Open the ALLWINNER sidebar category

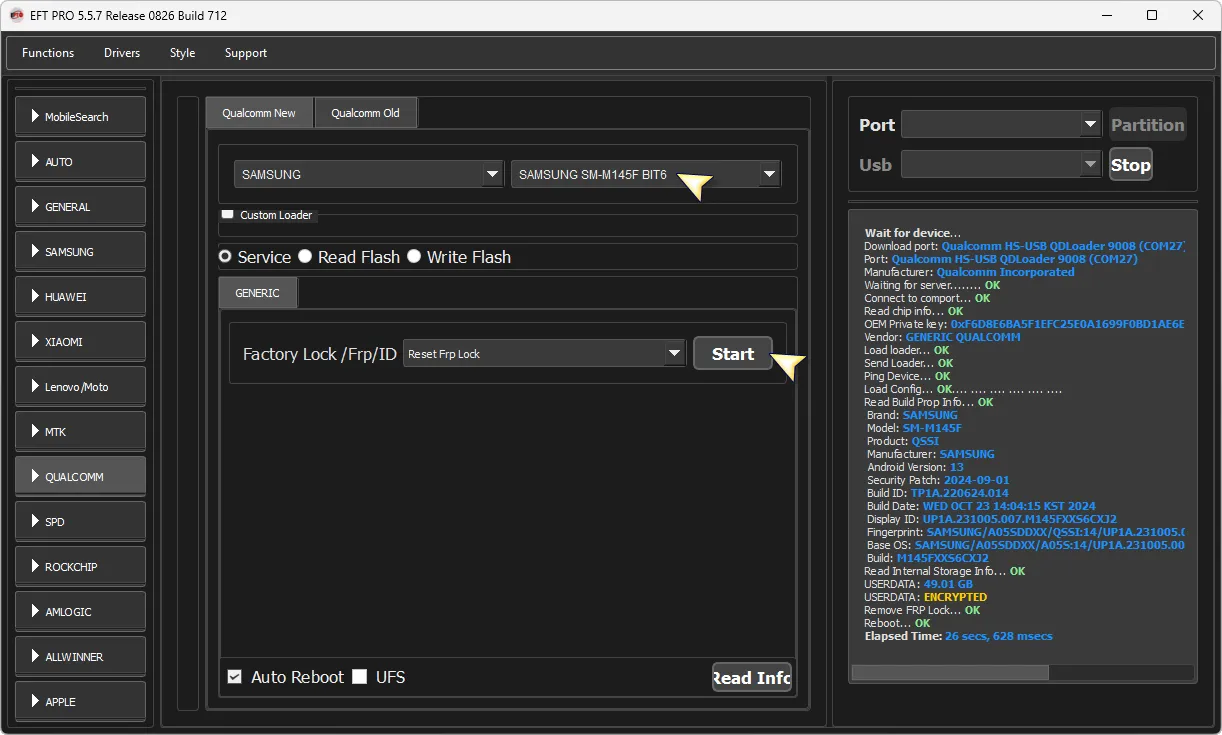[x=80, y=656]
